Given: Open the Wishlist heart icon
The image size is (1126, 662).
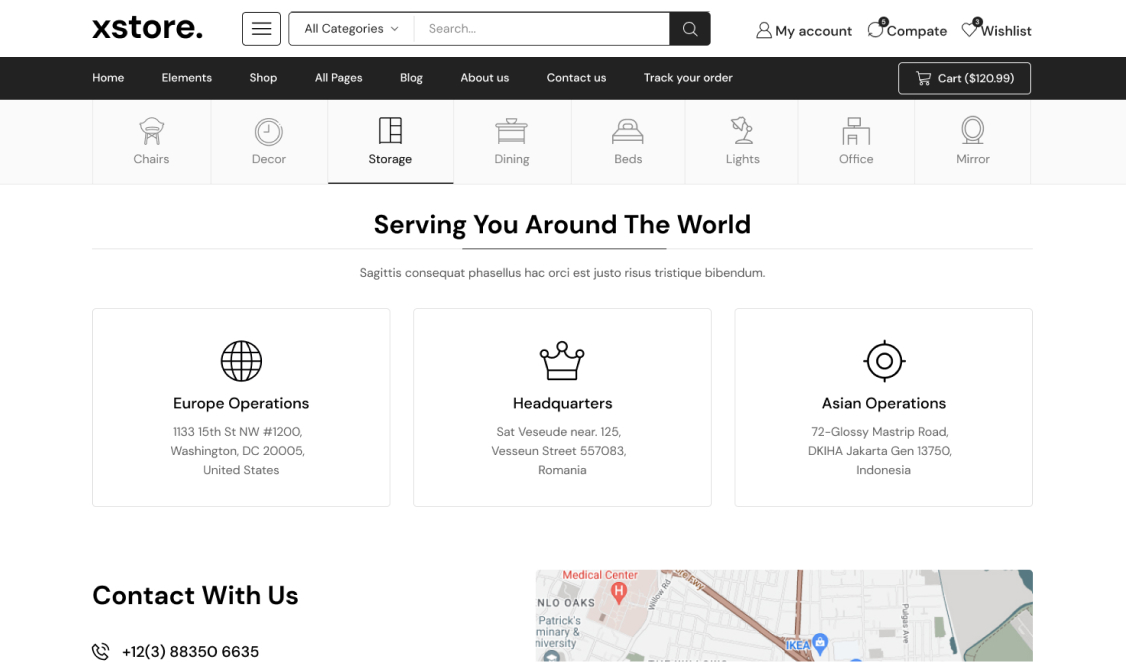Looking at the screenshot, I should pyautogui.click(x=969, y=30).
